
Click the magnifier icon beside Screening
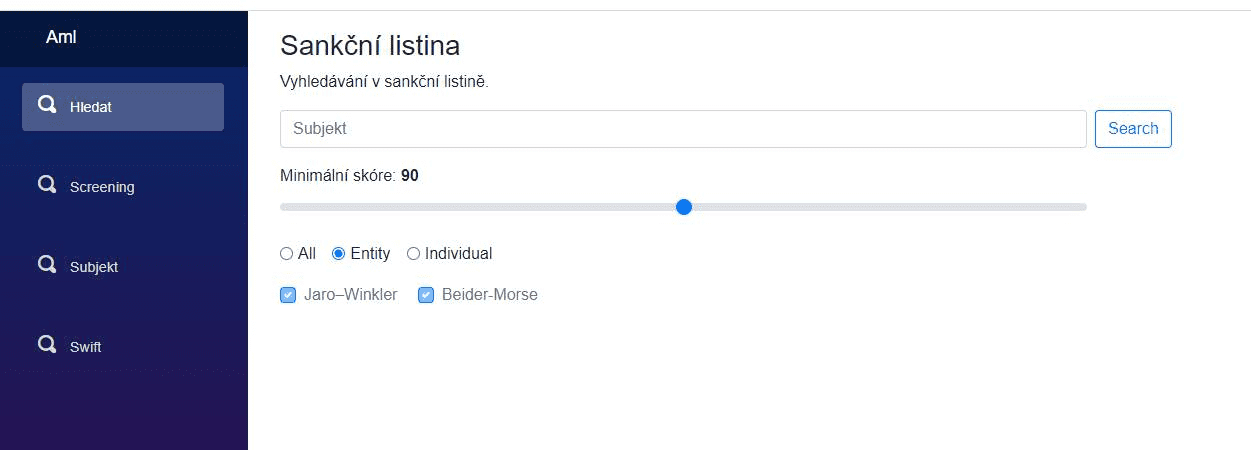pyautogui.click(x=47, y=185)
